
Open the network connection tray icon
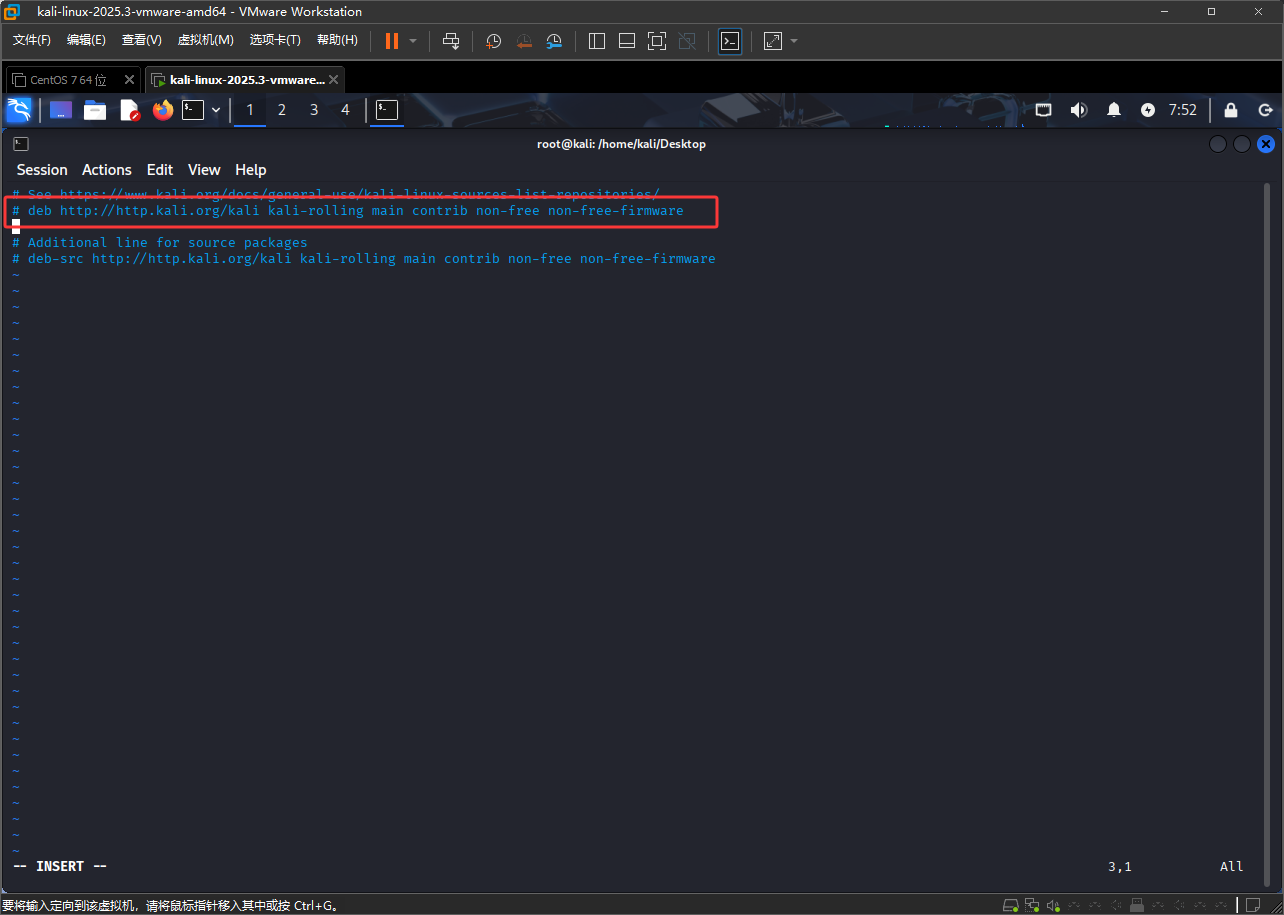pos(1043,110)
